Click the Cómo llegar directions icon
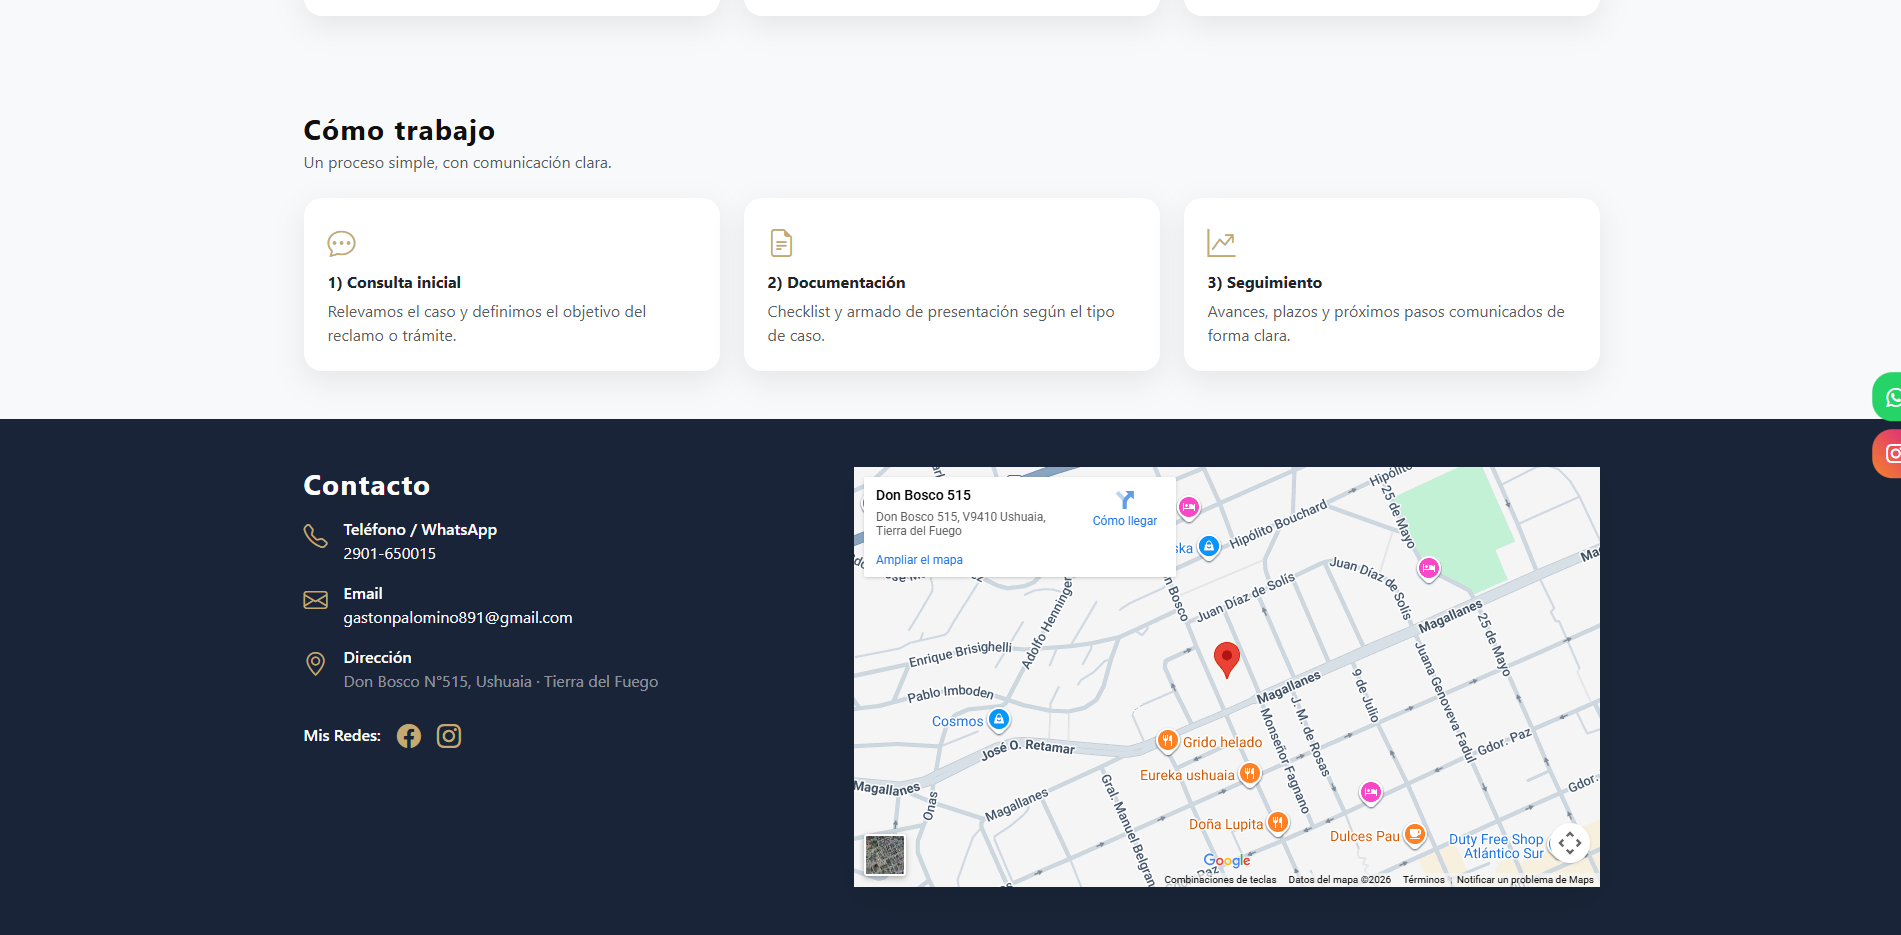Image resolution: width=1901 pixels, height=935 pixels. point(1125,500)
